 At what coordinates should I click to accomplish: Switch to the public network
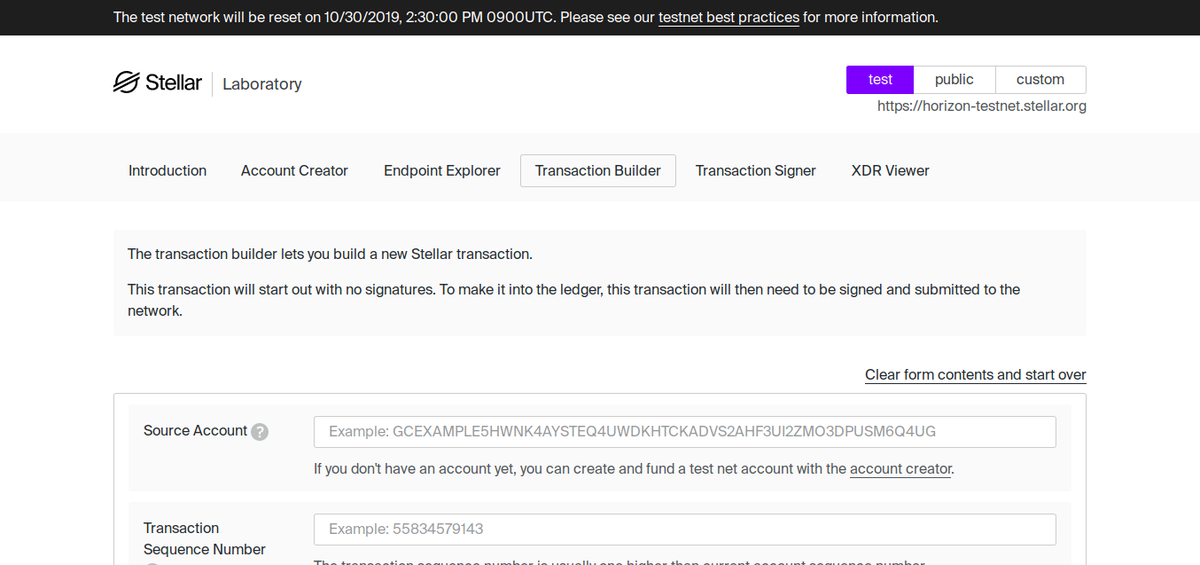[954, 80]
